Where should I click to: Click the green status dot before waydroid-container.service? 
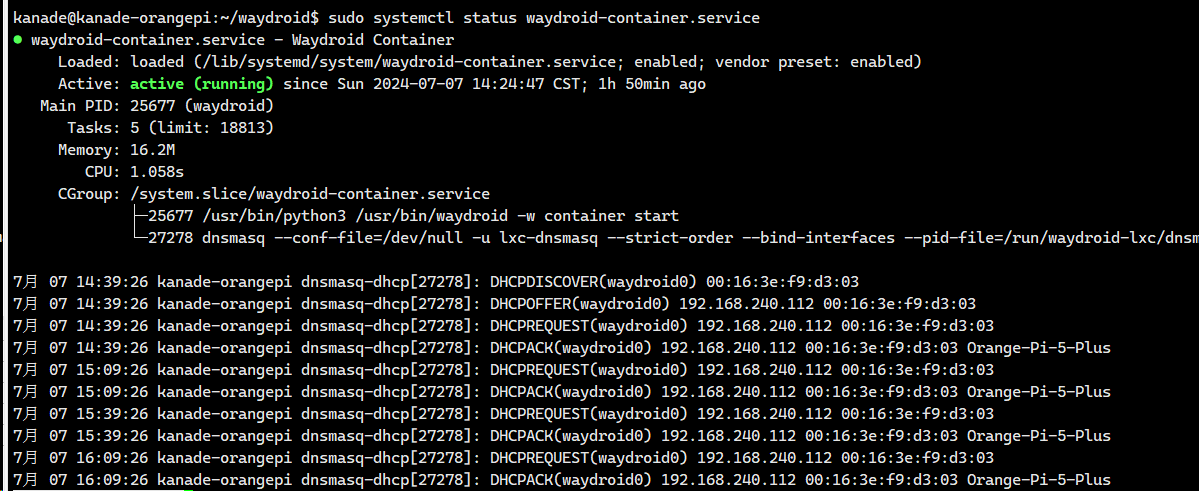click(19, 41)
